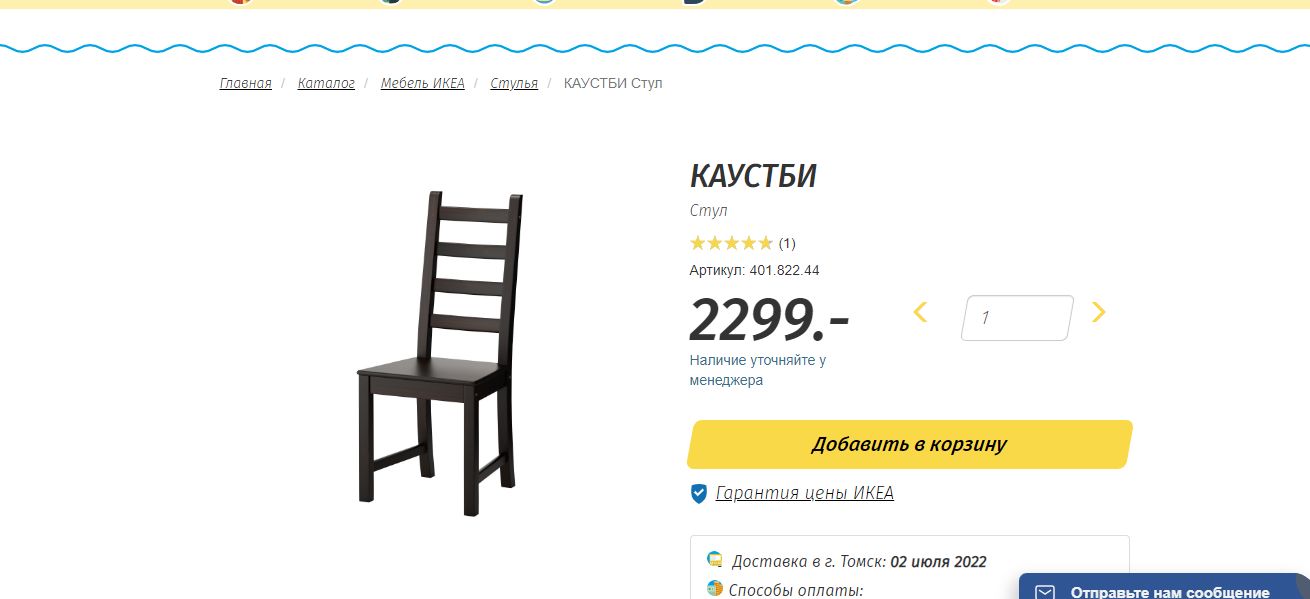Click the left arrow to decrease quantity
This screenshot has height=599, width=1310.
click(x=920, y=312)
